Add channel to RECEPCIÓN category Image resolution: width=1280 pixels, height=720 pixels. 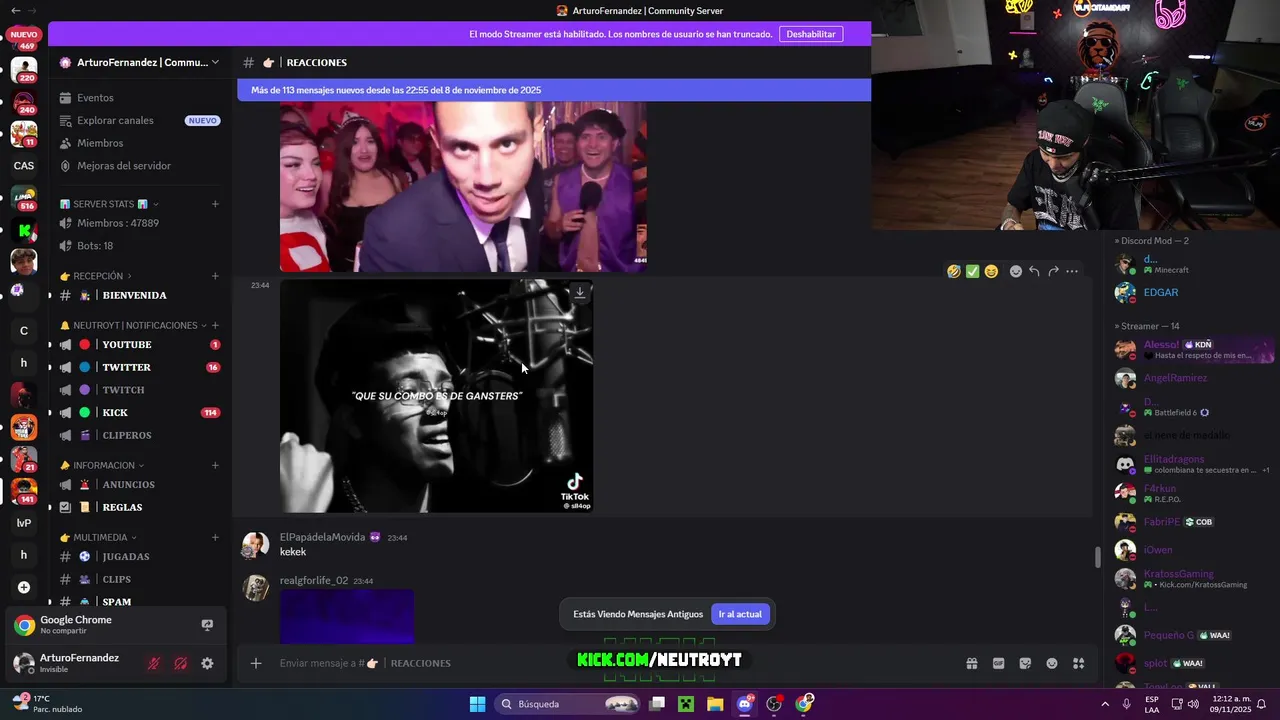(215, 276)
